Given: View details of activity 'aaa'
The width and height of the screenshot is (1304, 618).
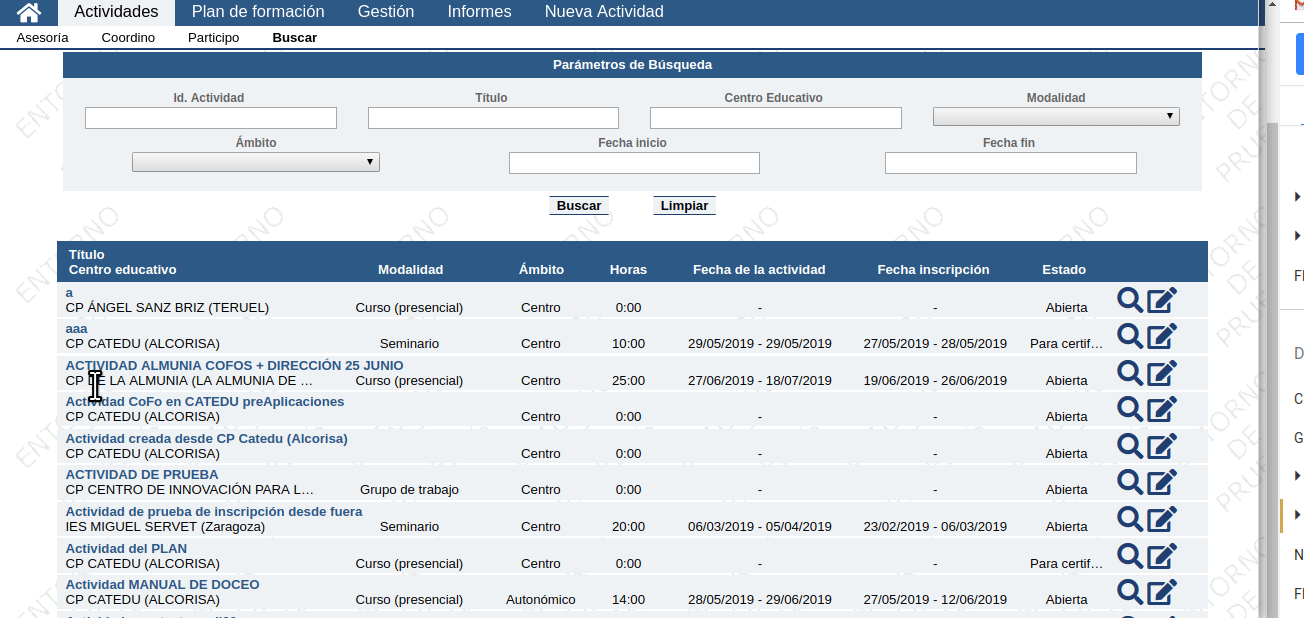Looking at the screenshot, I should [x=1130, y=336].
